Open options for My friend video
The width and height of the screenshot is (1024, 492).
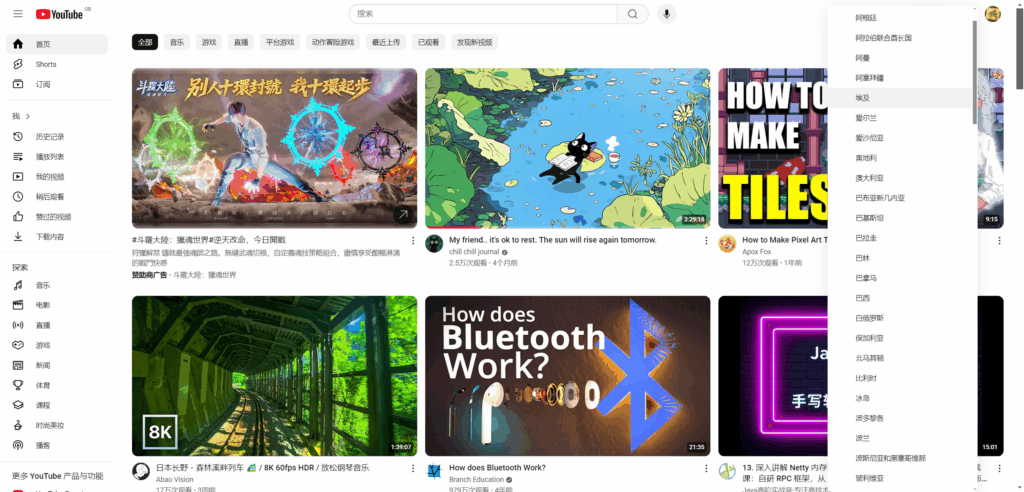[x=706, y=240]
